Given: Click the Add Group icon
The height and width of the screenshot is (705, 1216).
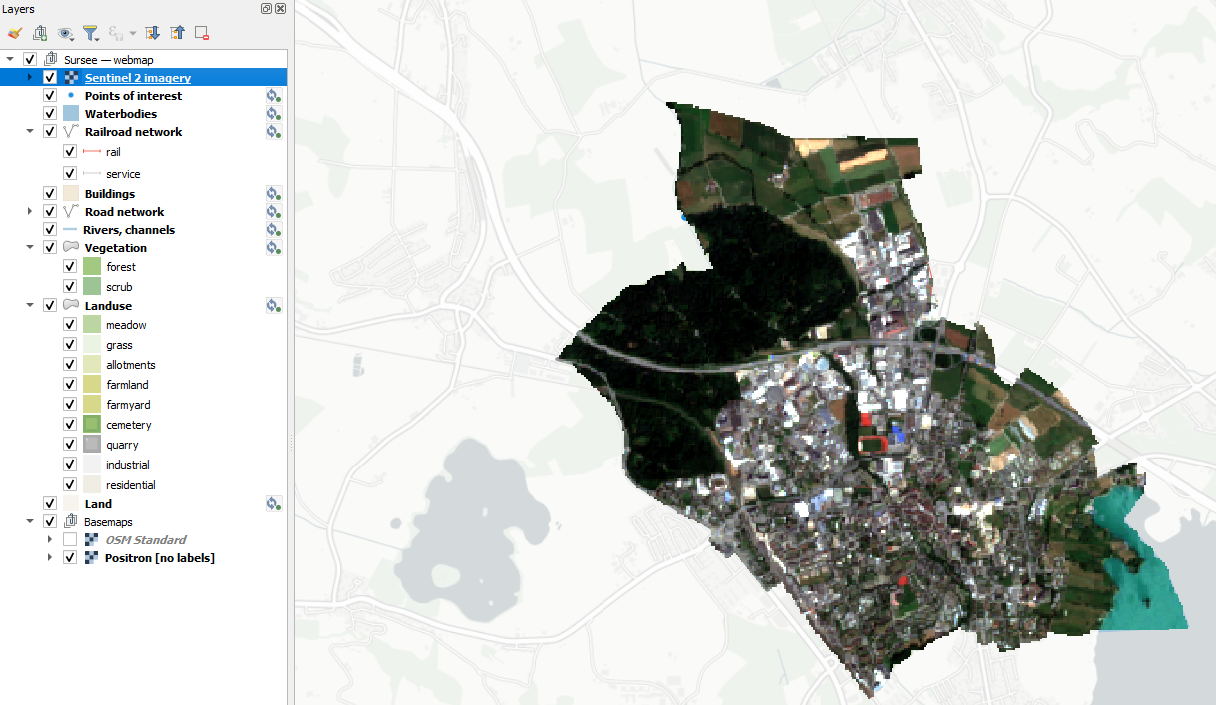Looking at the screenshot, I should click(40, 33).
